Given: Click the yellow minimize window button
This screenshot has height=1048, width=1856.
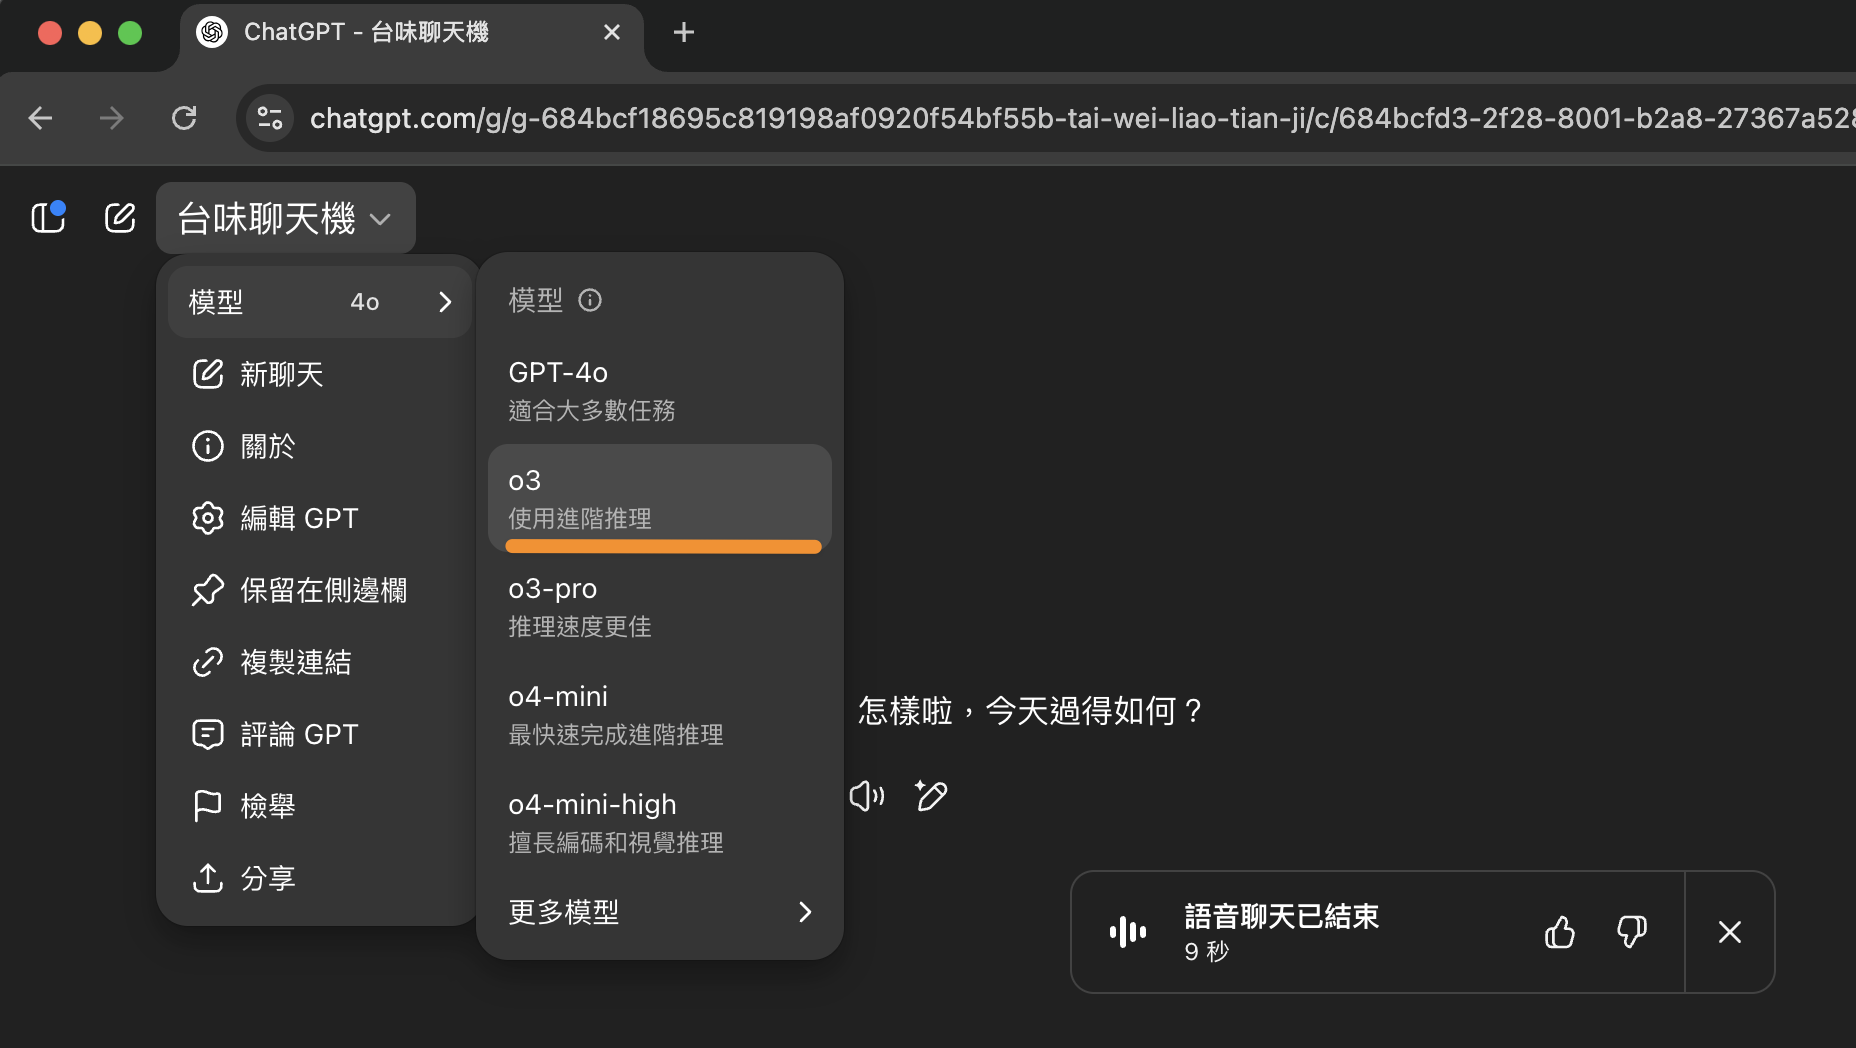Looking at the screenshot, I should tap(90, 33).
